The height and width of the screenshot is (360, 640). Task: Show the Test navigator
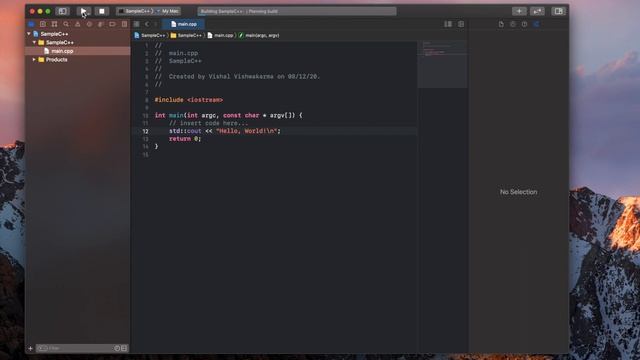tap(89, 24)
